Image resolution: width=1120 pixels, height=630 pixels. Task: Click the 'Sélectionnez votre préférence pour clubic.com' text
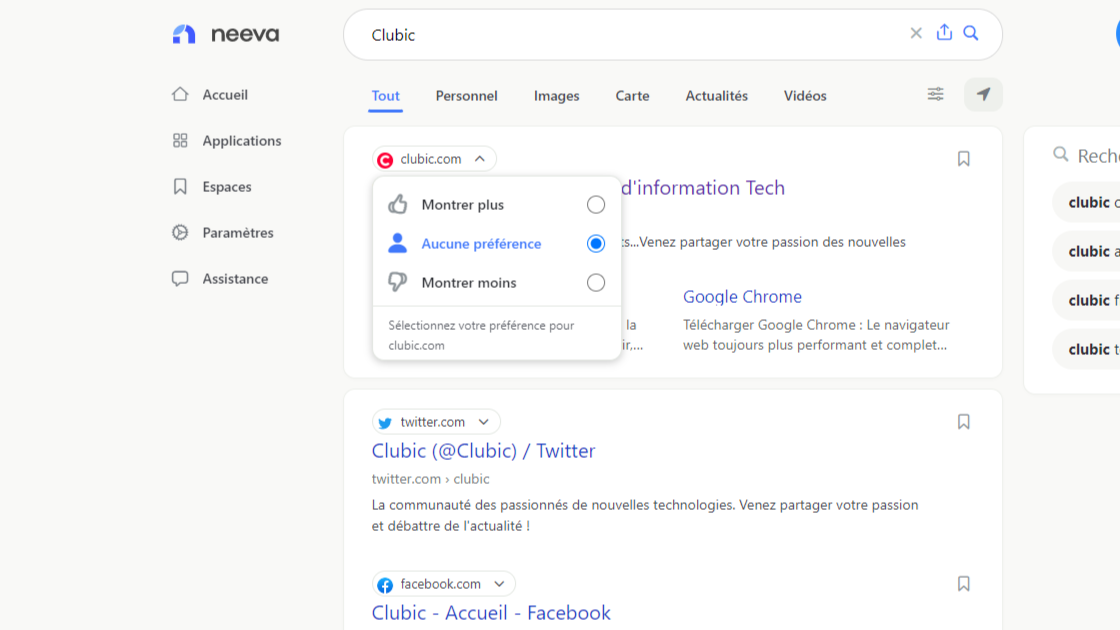[x=481, y=335]
